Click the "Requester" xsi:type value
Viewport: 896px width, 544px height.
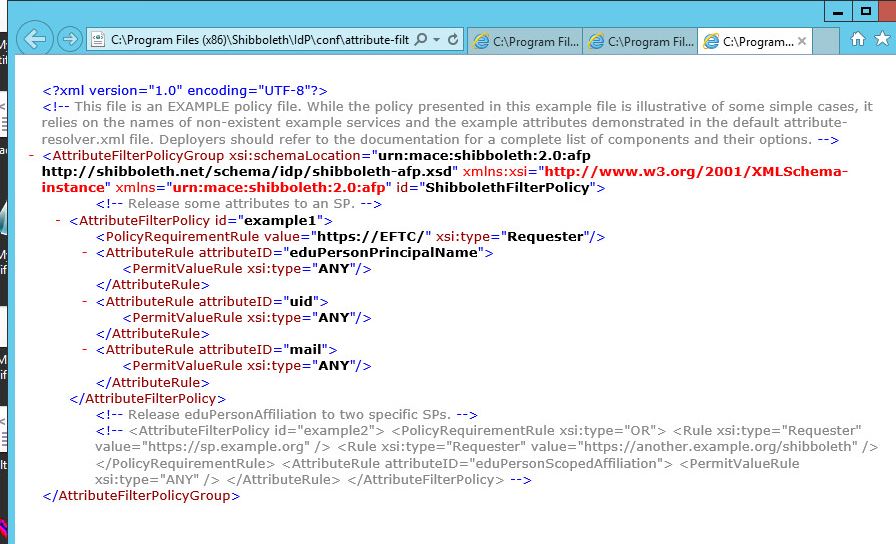tap(545, 237)
